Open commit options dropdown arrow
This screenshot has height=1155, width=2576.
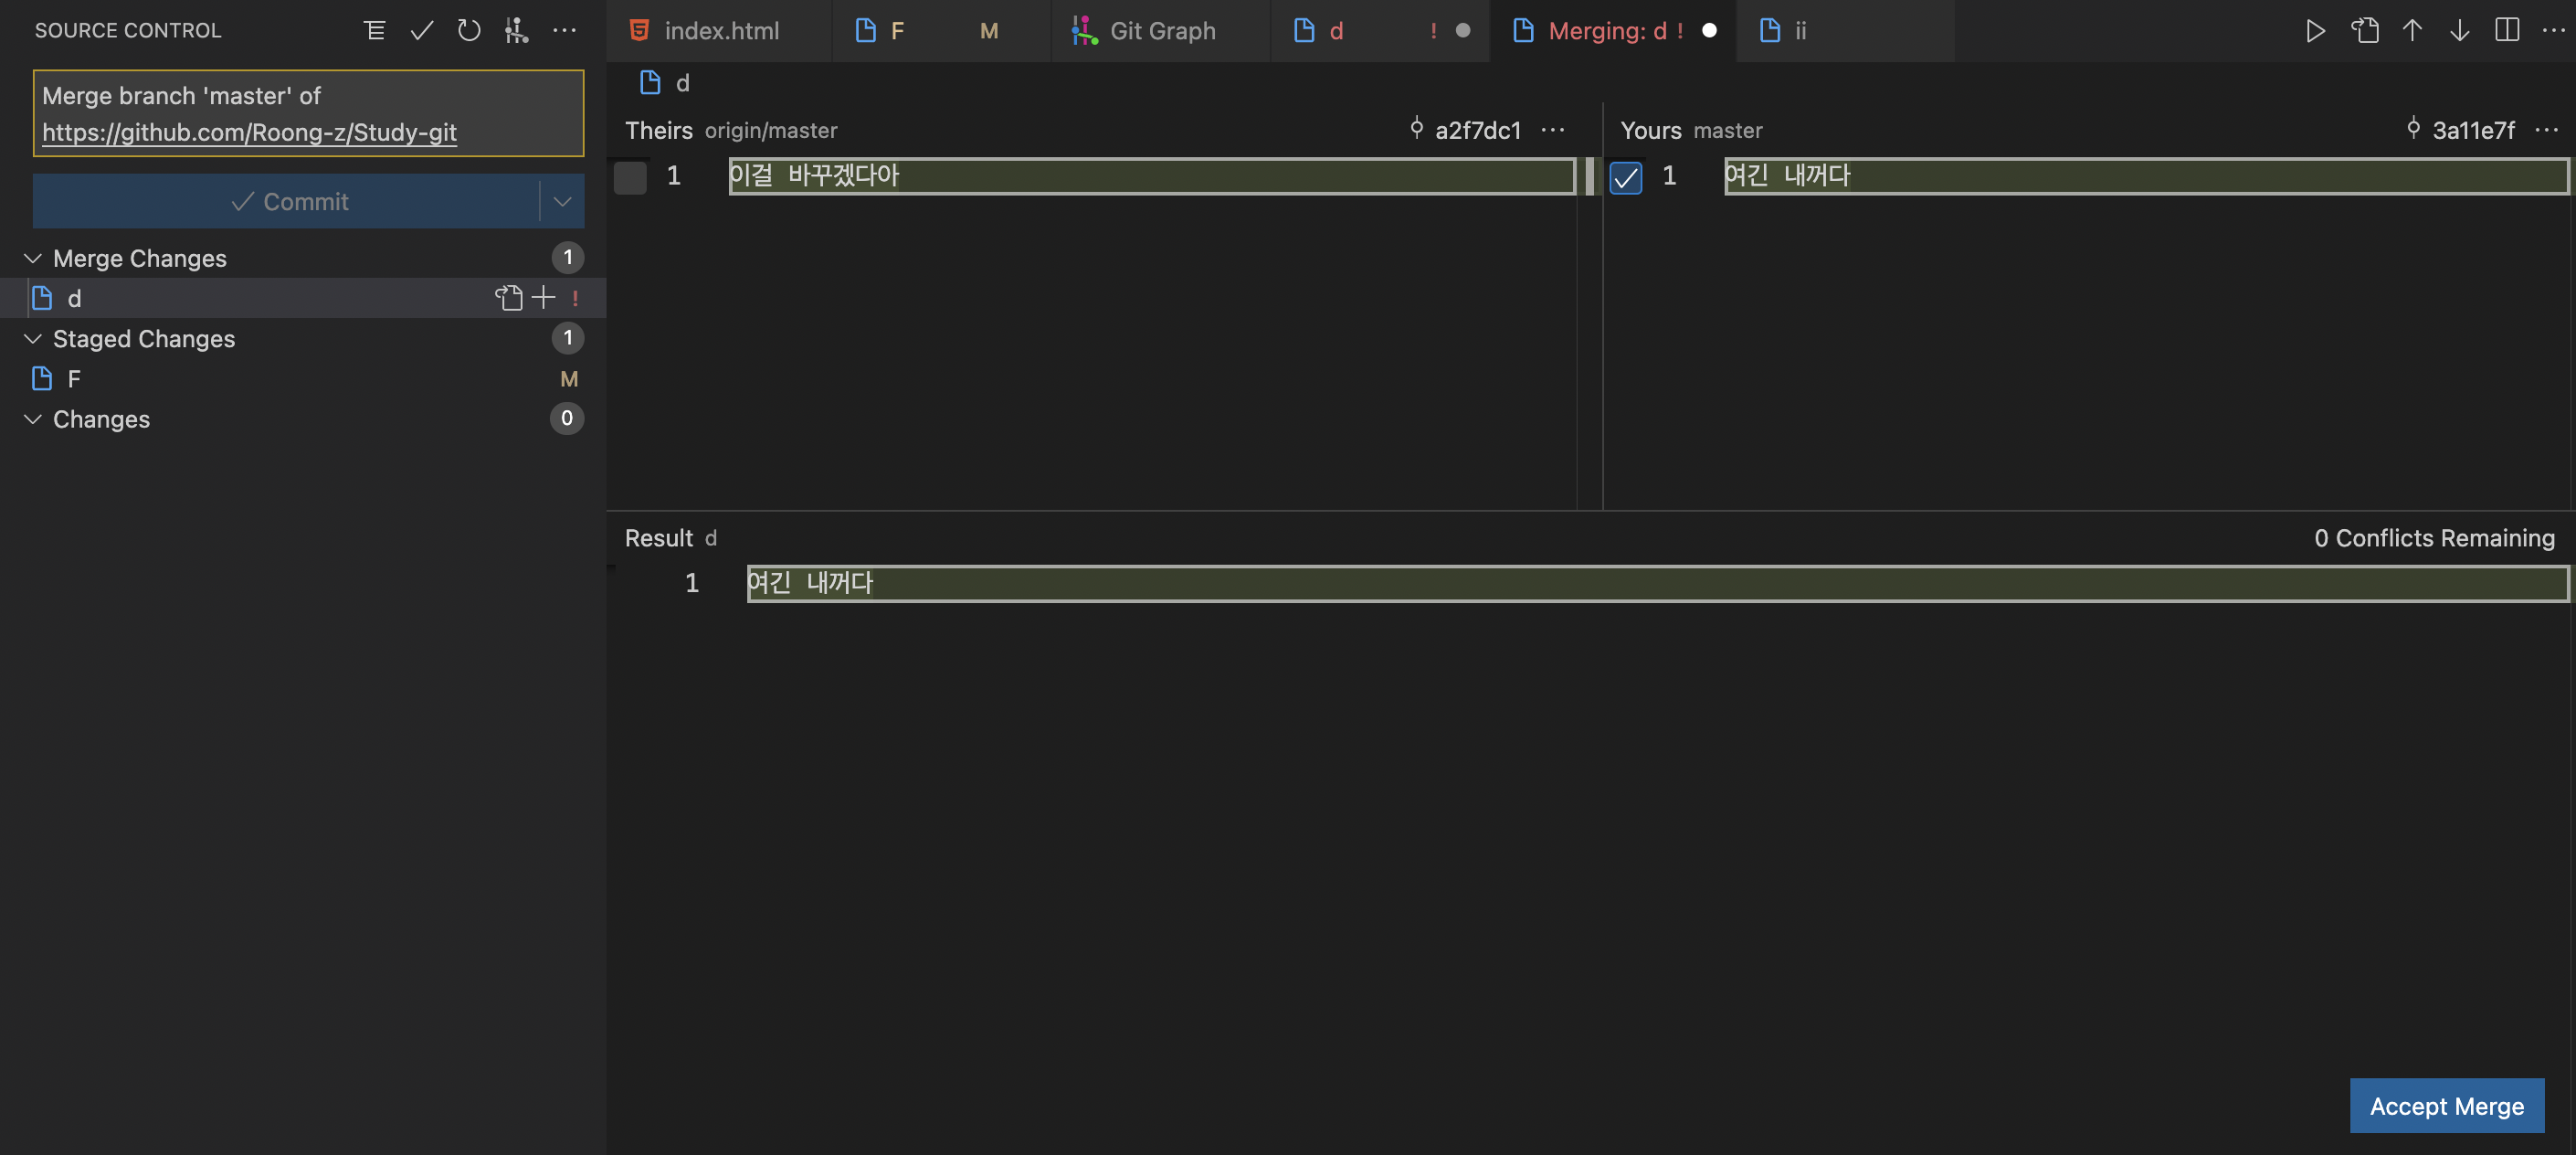tap(562, 201)
